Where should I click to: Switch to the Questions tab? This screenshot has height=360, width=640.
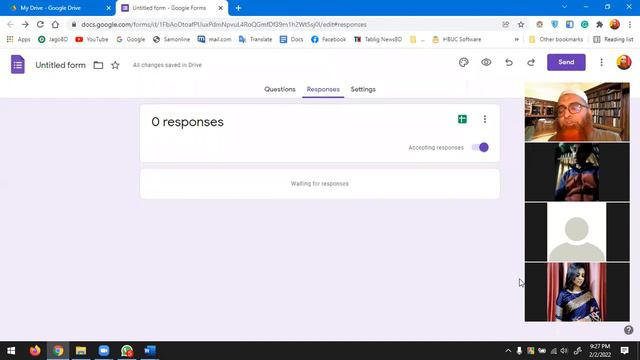280,89
